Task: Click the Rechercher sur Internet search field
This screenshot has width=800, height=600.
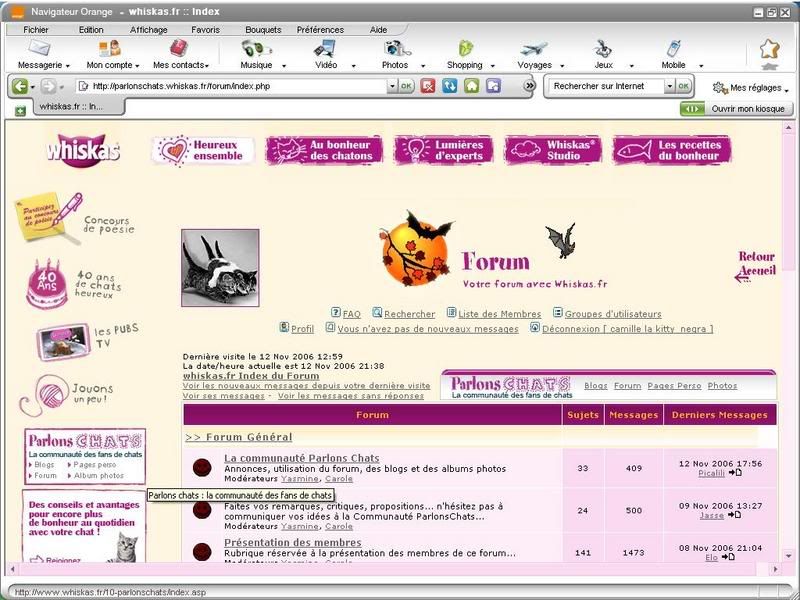Action: coord(607,86)
